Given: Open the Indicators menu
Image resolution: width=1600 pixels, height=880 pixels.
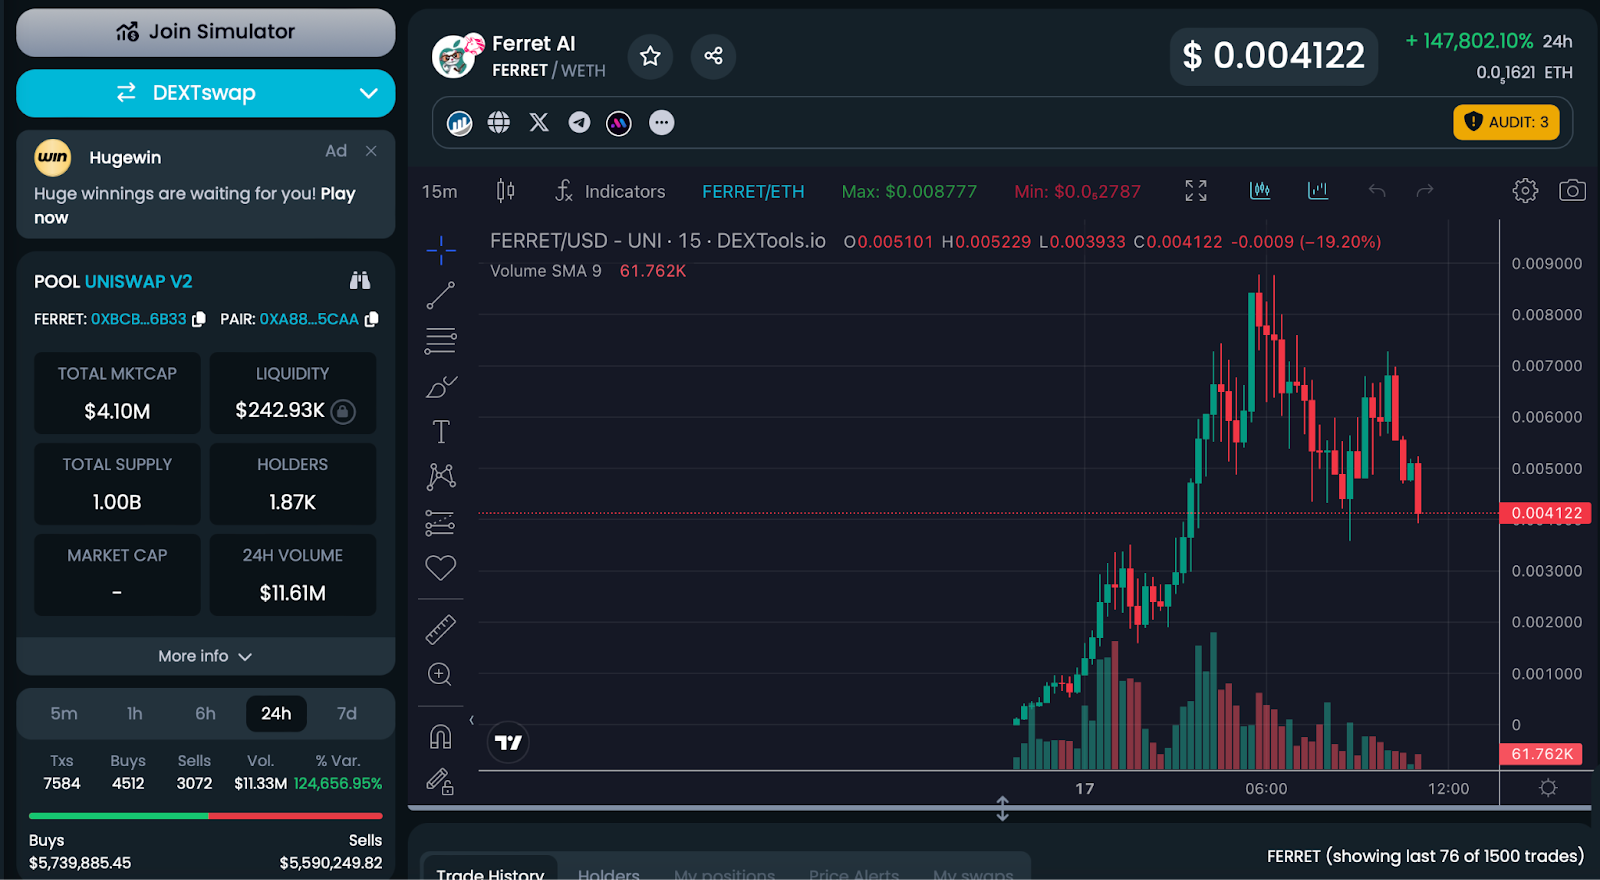Looking at the screenshot, I should (610, 191).
